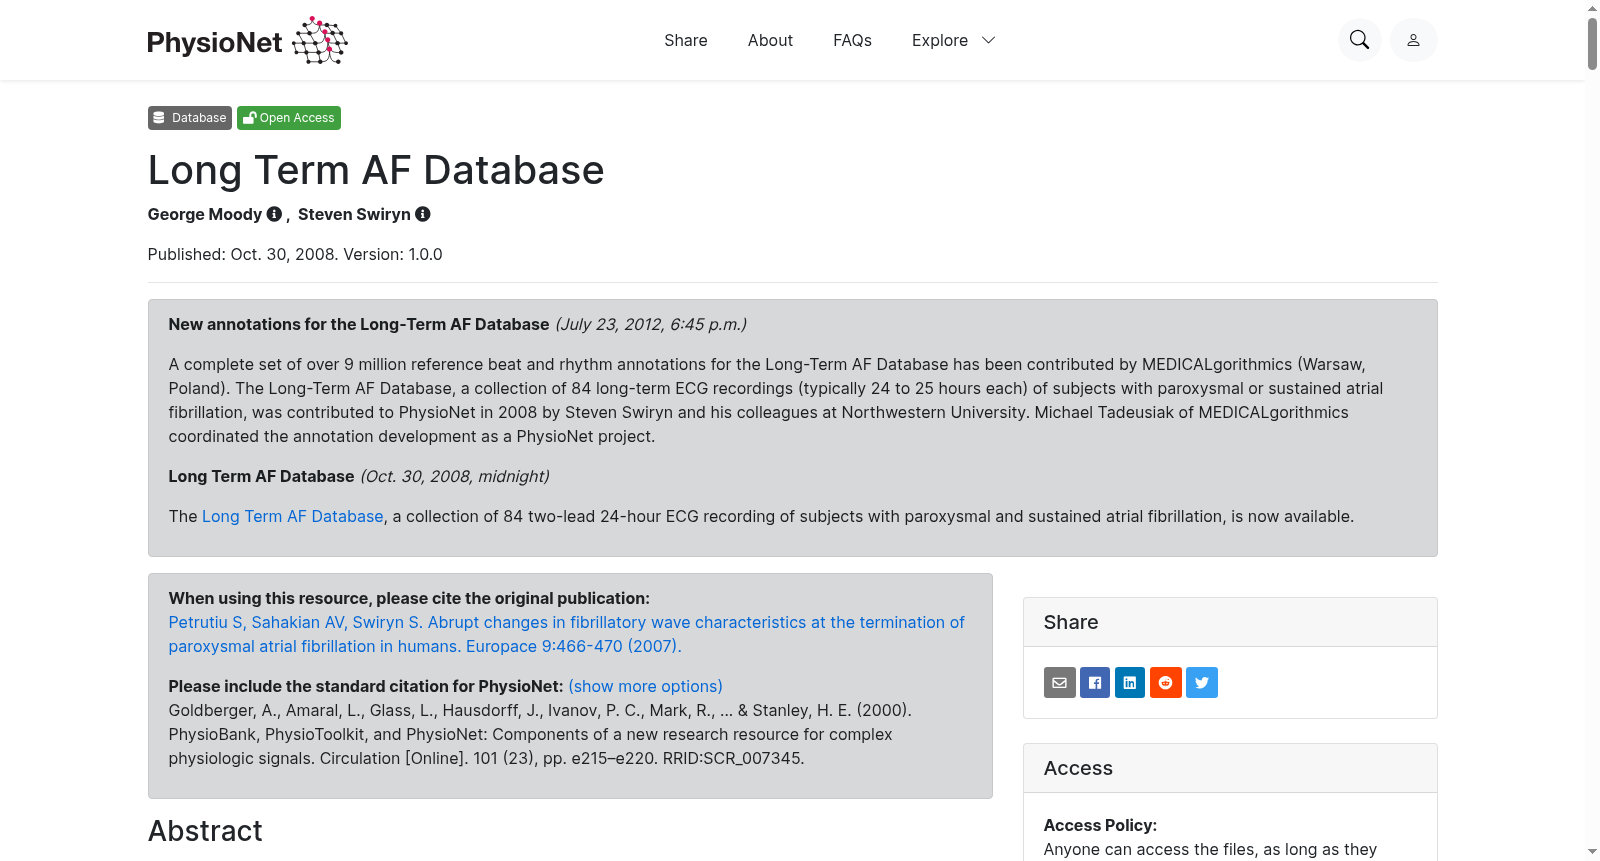Open the Petrutiu S original publication link
Screen dimensions: 1600x861
[x=566, y=634]
